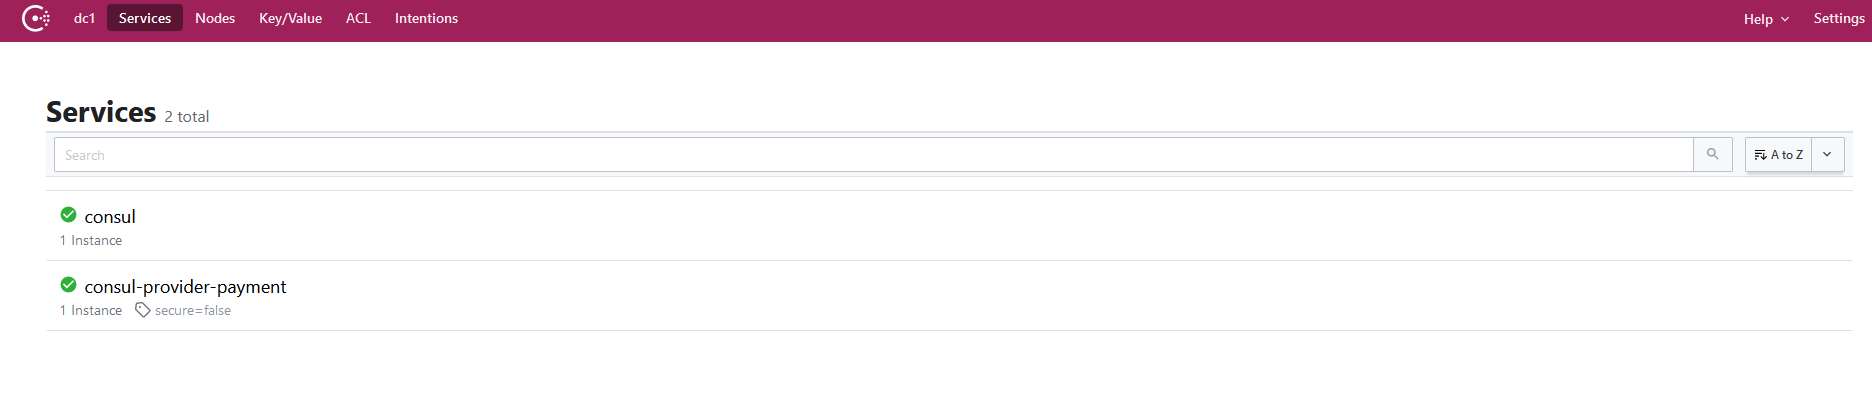Image resolution: width=1872 pixels, height=405 pixels.
Task: Click the sort icon in A to Z
Action: point(1760,155)
